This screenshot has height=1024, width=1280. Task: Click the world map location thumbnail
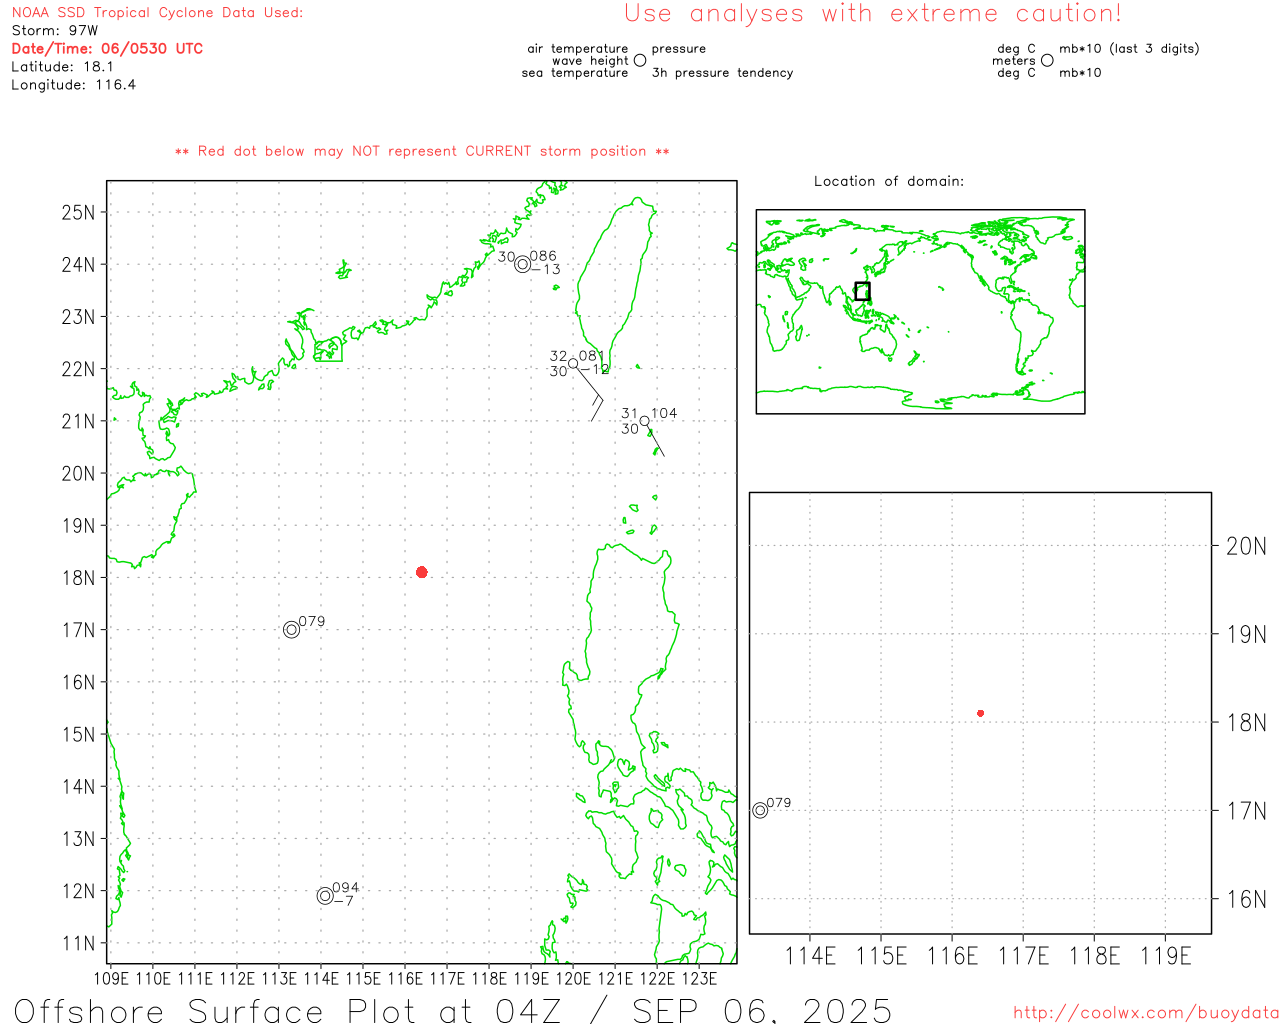(920, 312)
